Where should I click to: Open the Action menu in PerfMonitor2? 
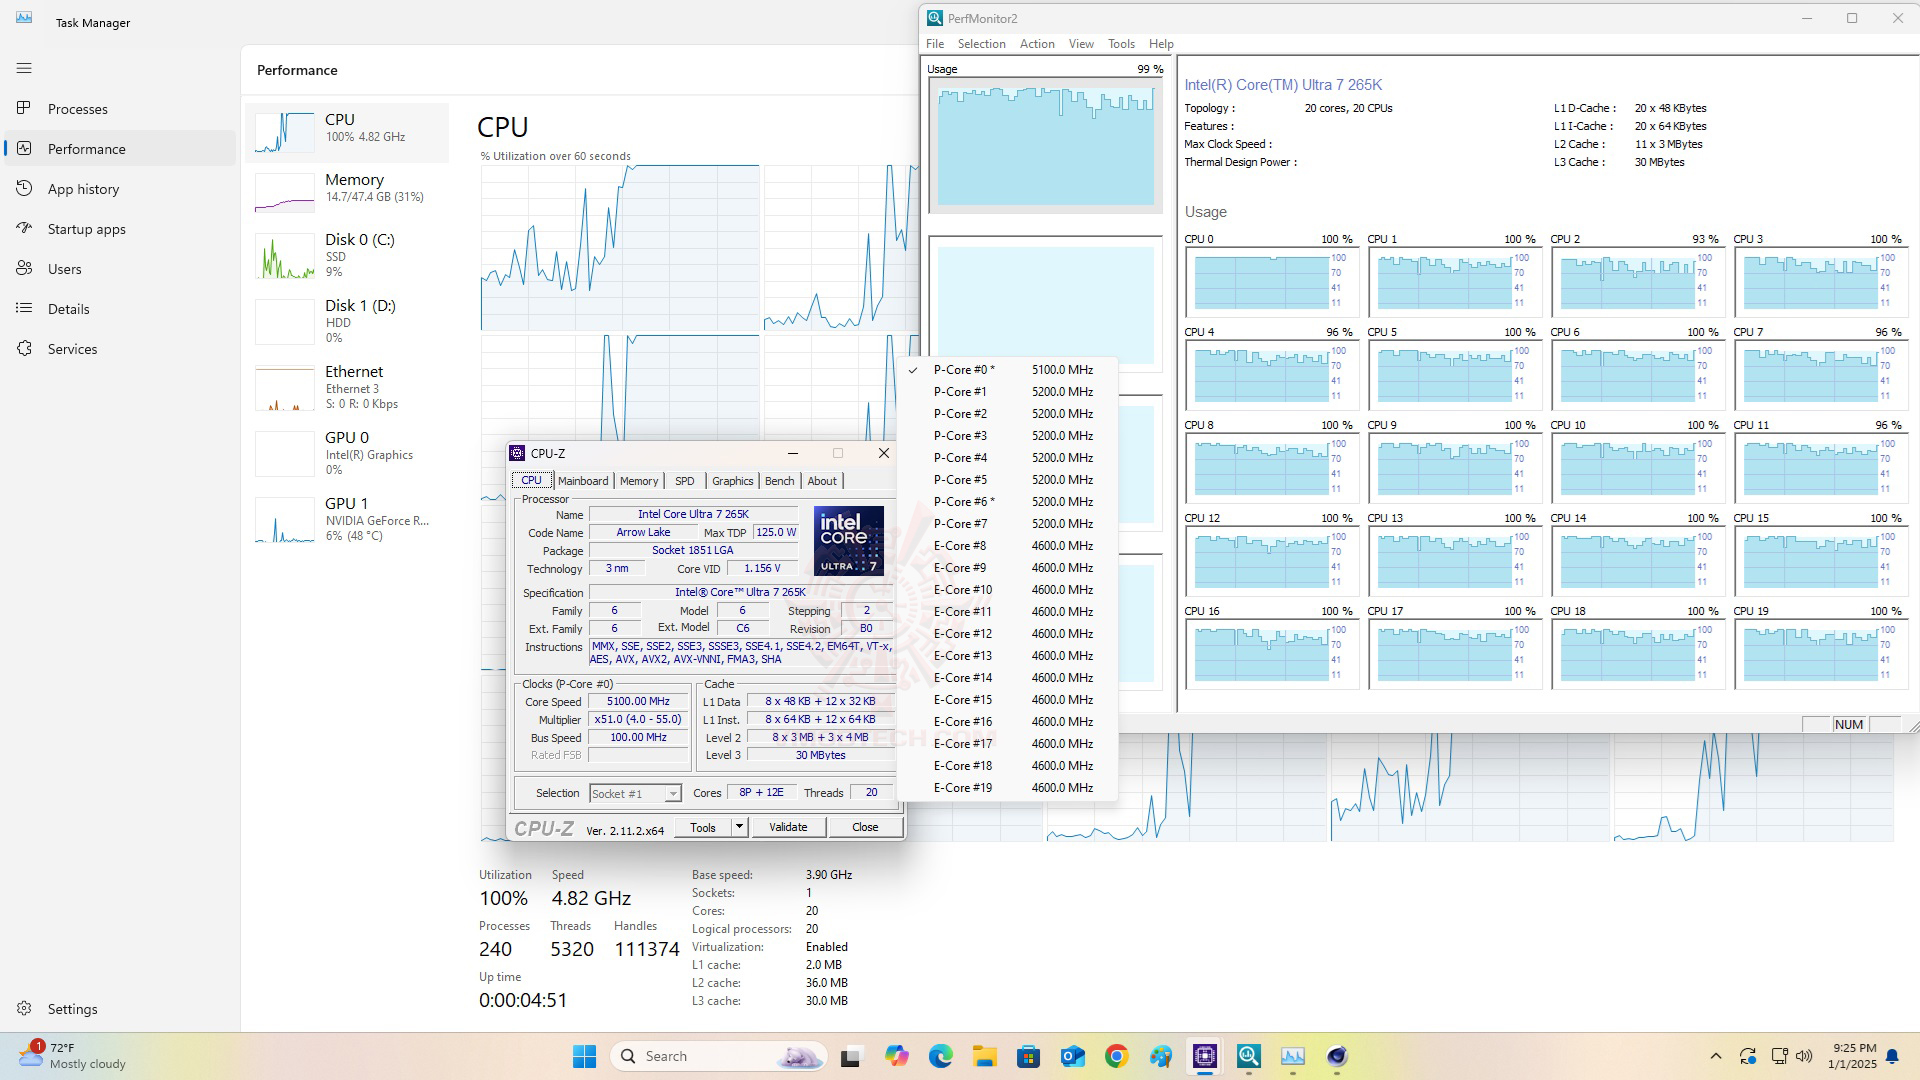click(1035, 44)
